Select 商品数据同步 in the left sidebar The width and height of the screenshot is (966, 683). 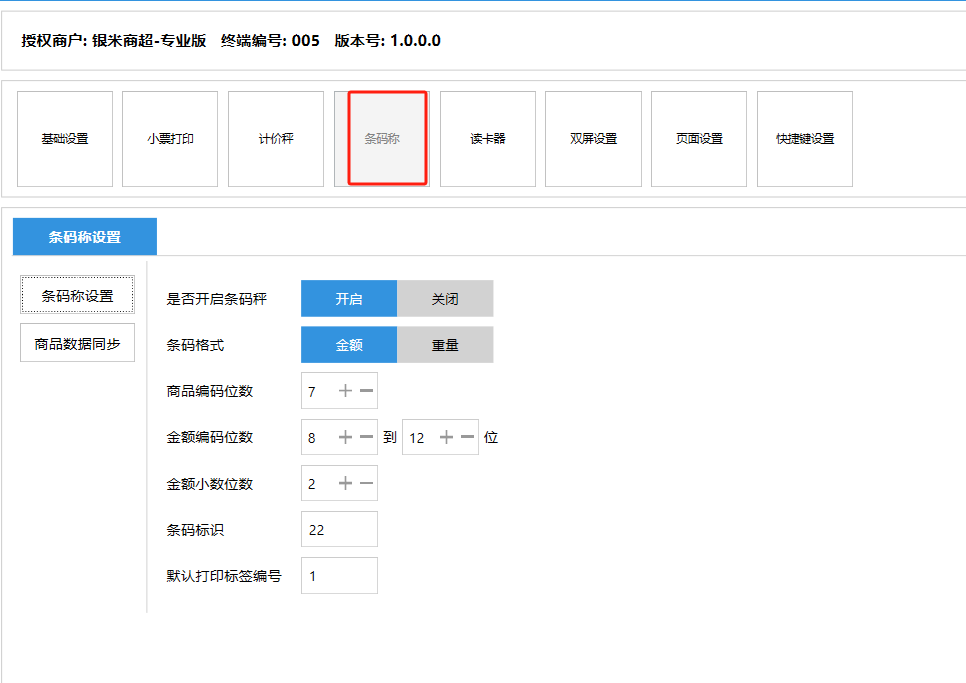(77, 343)
